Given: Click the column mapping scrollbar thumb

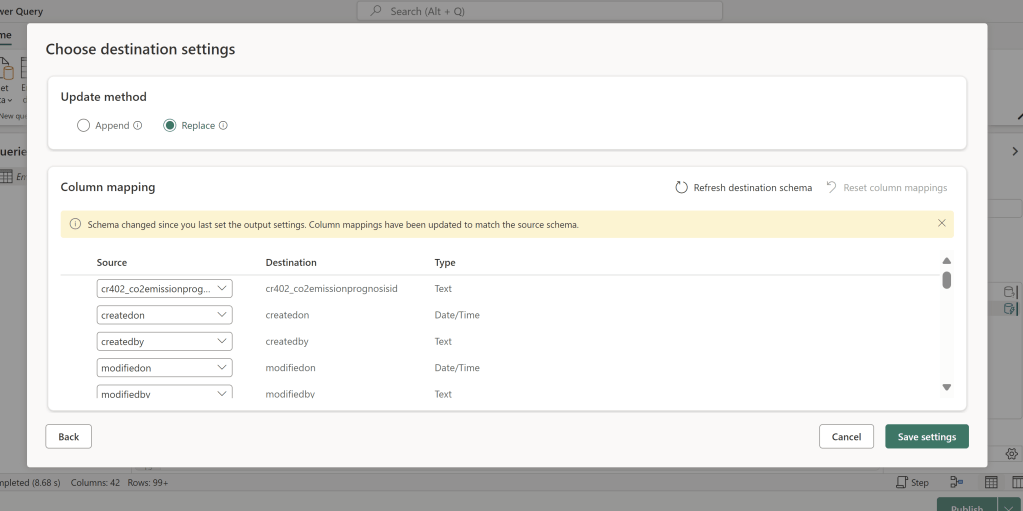Looking at the screenshot, I should (x=946, y=280).
